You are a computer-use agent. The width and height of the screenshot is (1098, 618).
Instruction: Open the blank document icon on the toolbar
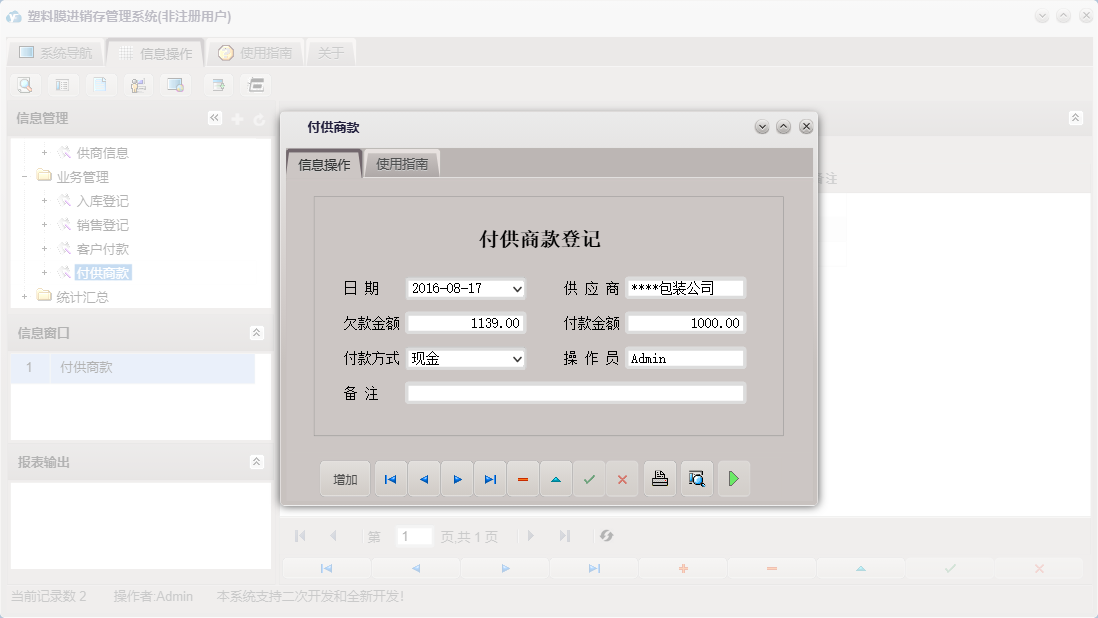[x=100, y=84]
